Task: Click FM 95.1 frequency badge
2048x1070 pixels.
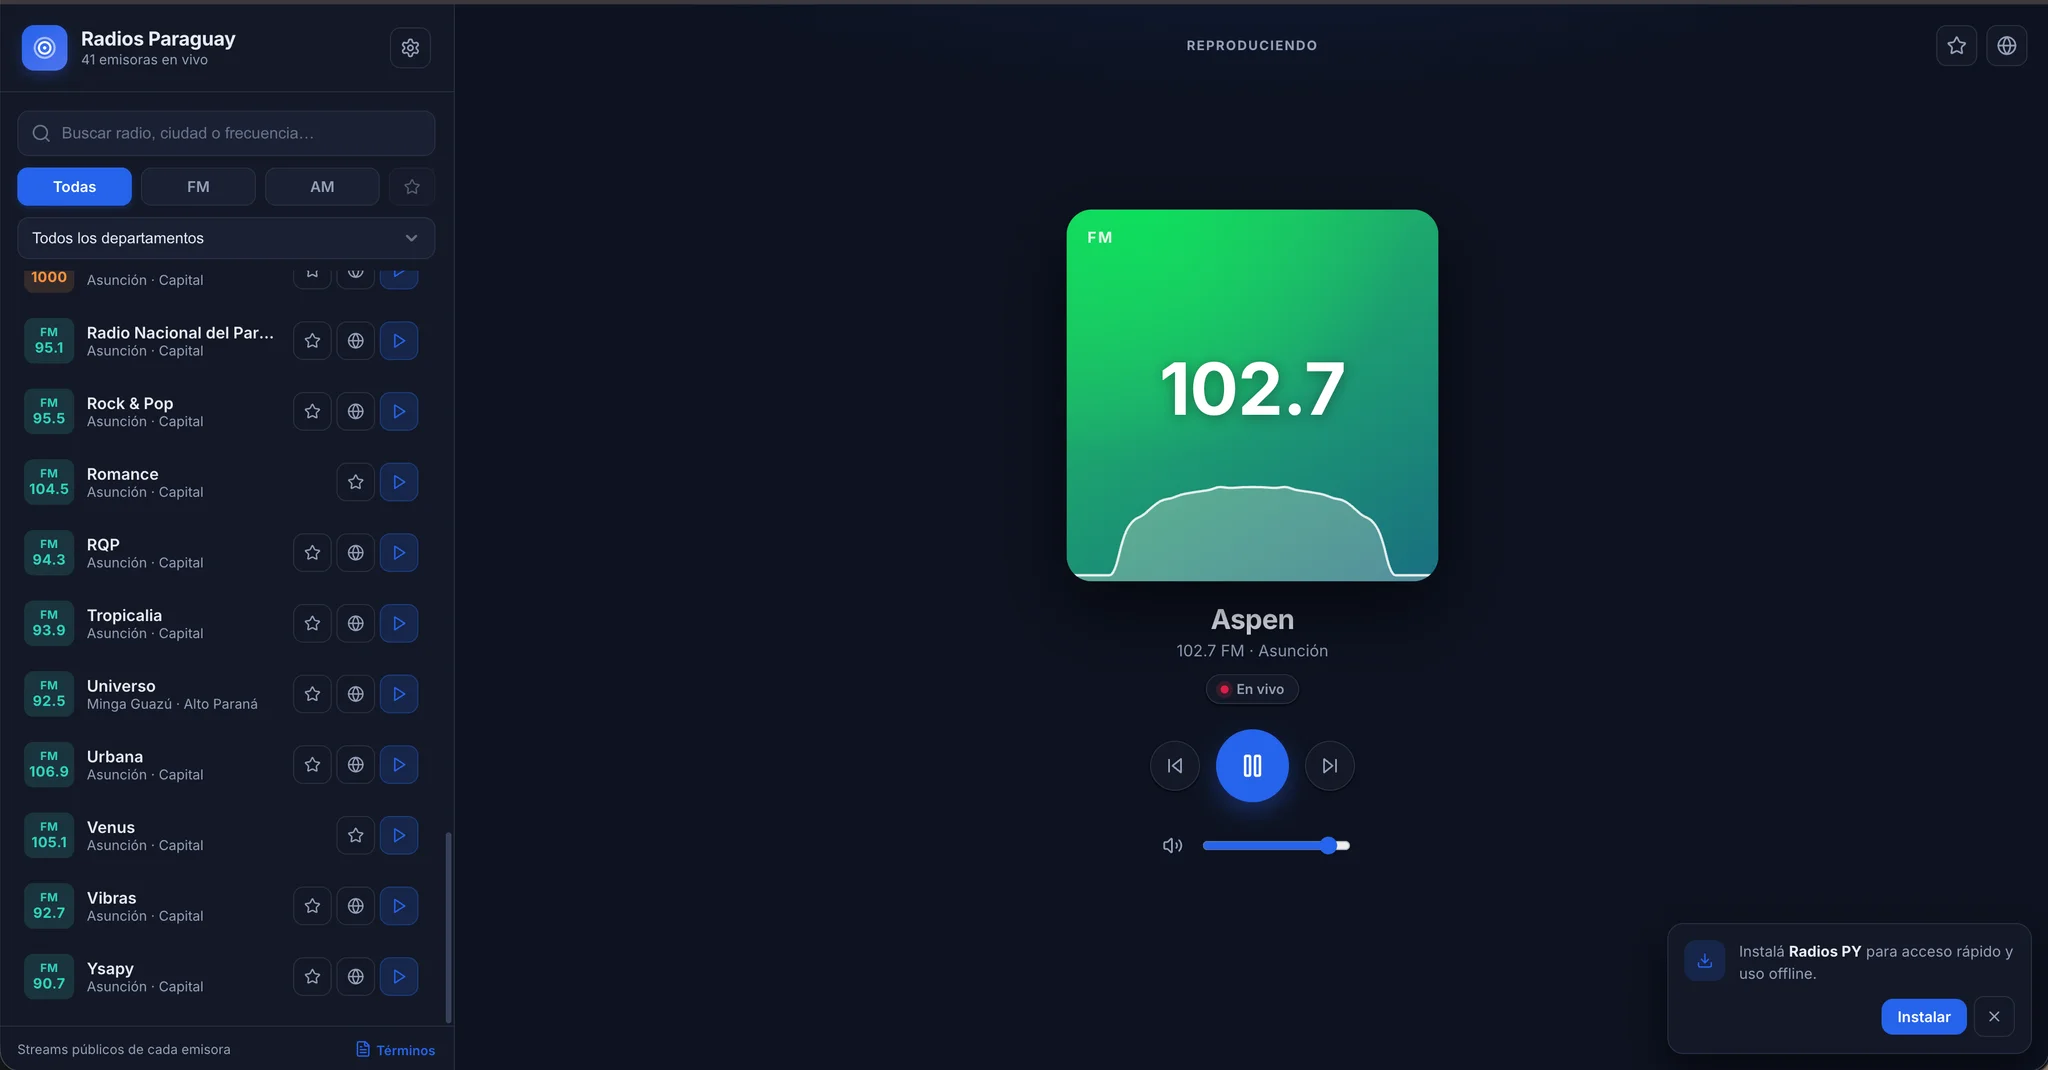Action: click(x=49, y=341)
